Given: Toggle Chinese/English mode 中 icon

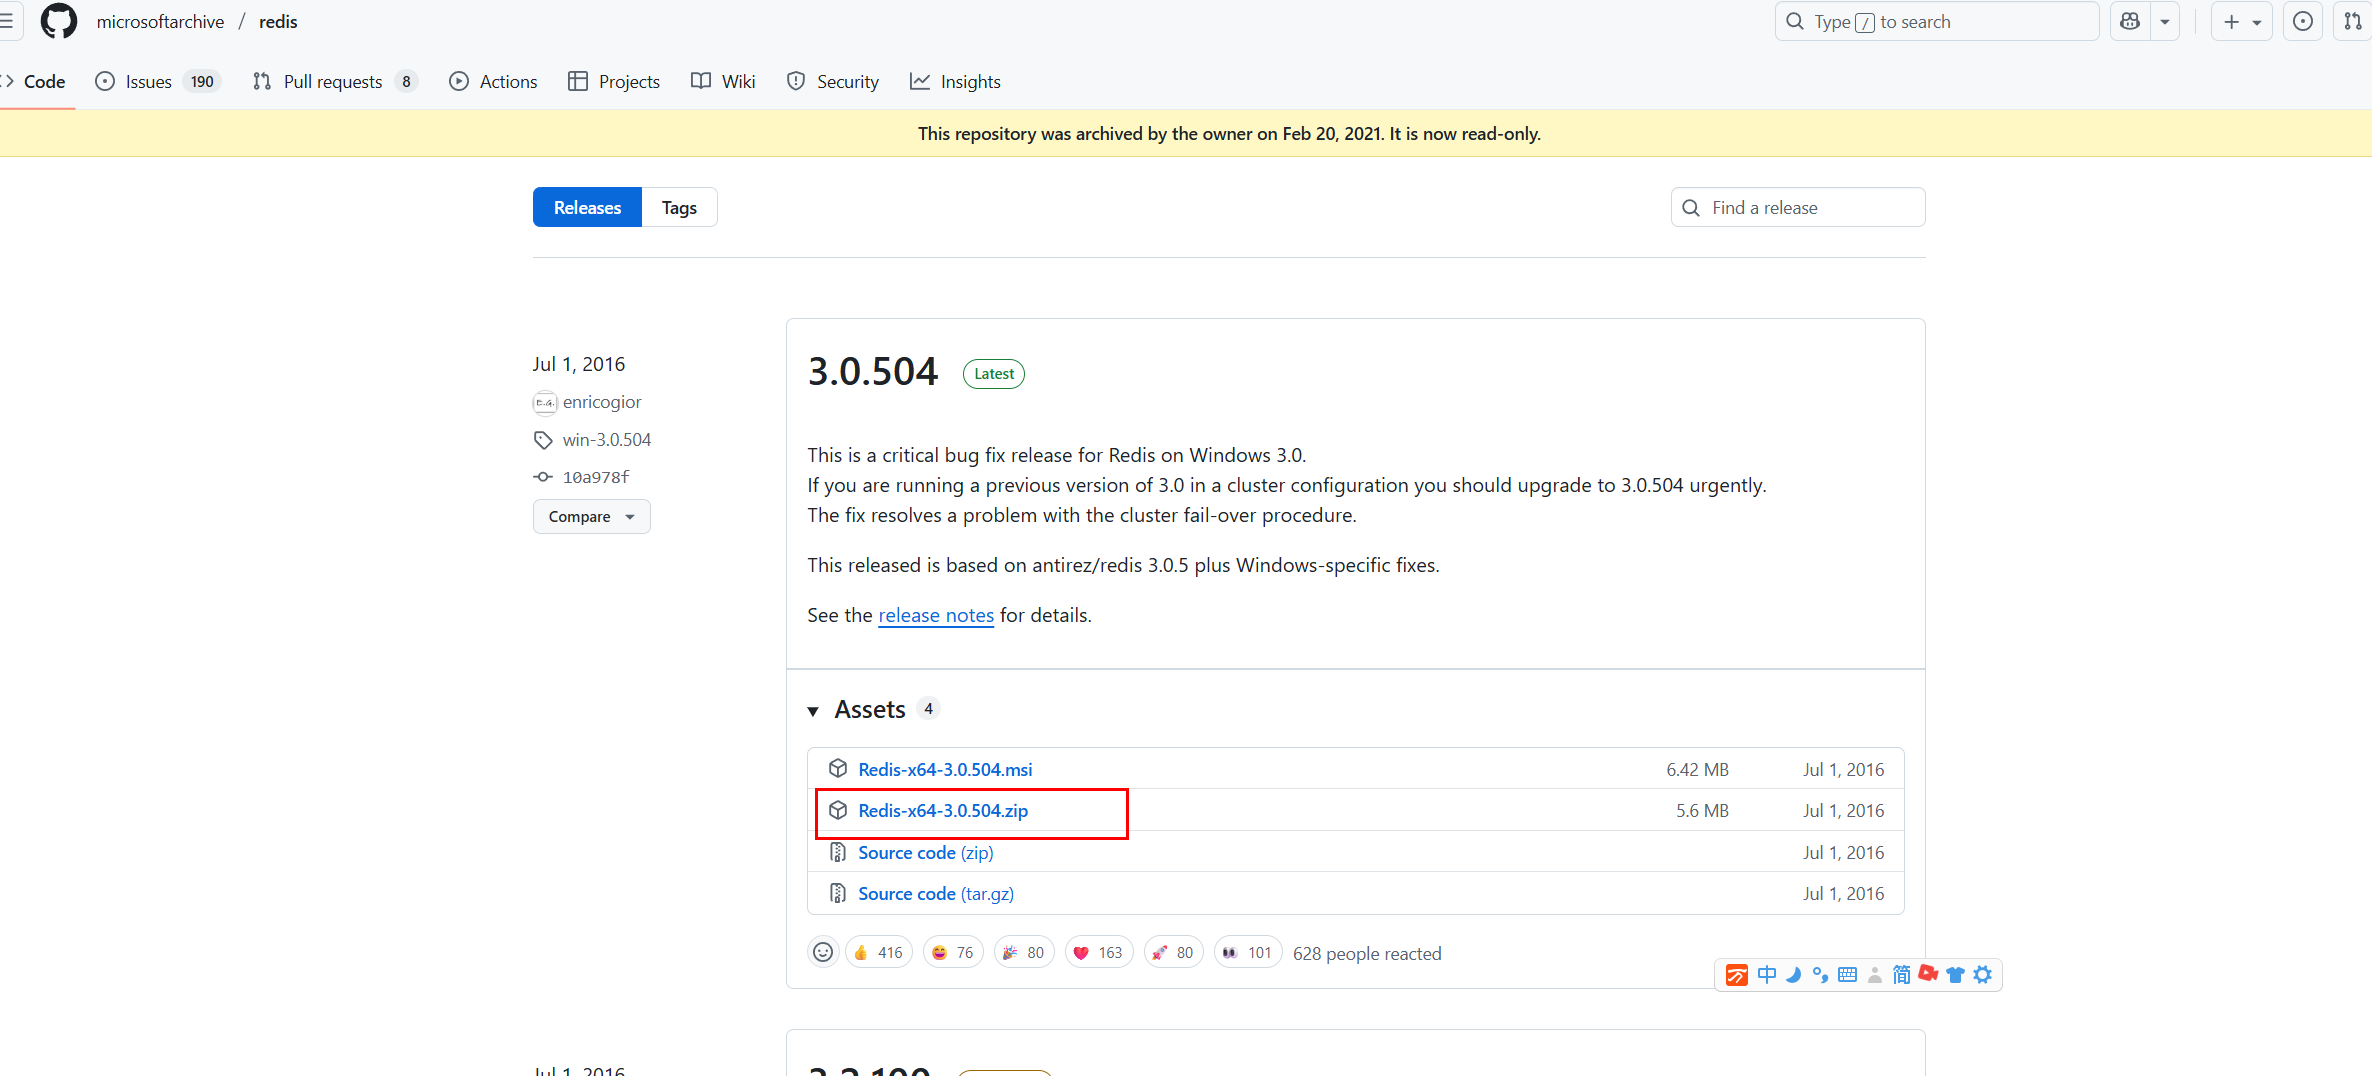Looking at the screenshot, I should (1767, 975).
